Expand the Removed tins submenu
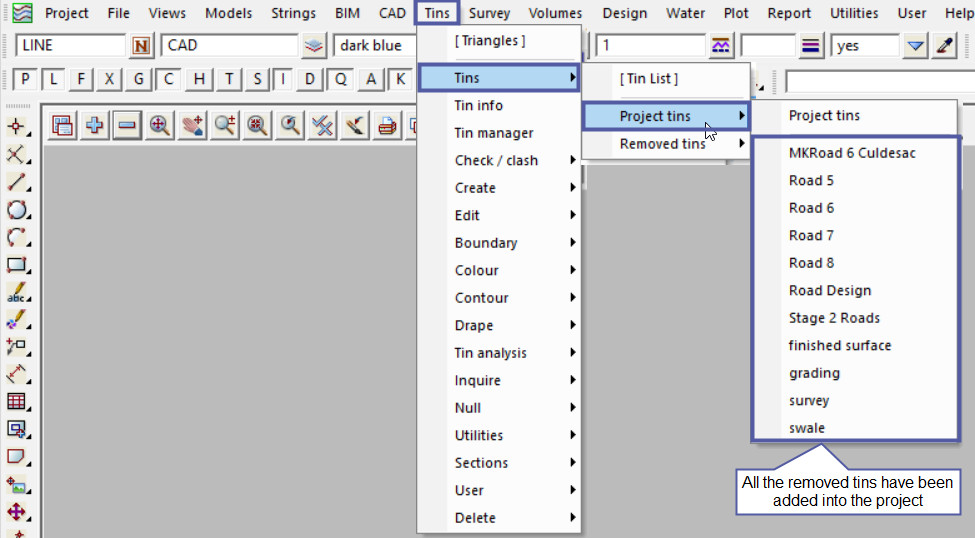Screen dimensions: 975x538 click(x=665, y=144)
